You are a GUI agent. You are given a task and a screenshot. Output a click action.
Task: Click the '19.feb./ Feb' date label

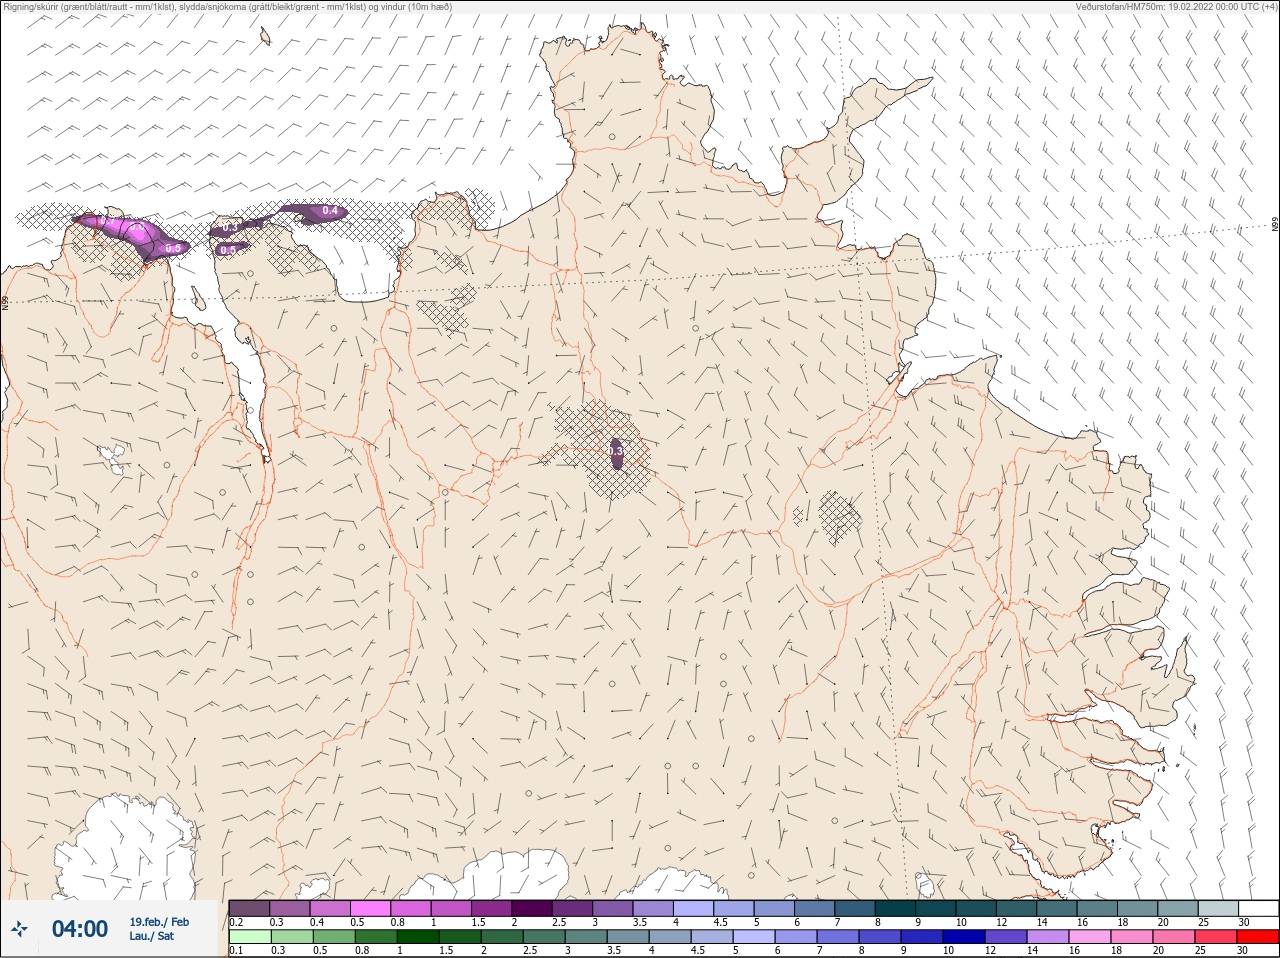coord(159,922)
